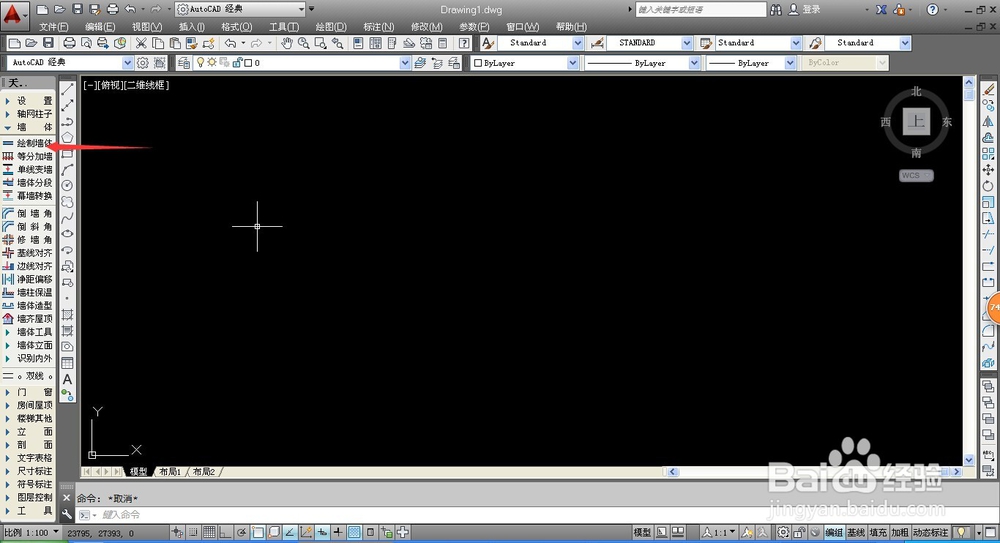
Task: Open the ByLayer color dropdown
Action: tap(524, 63)
